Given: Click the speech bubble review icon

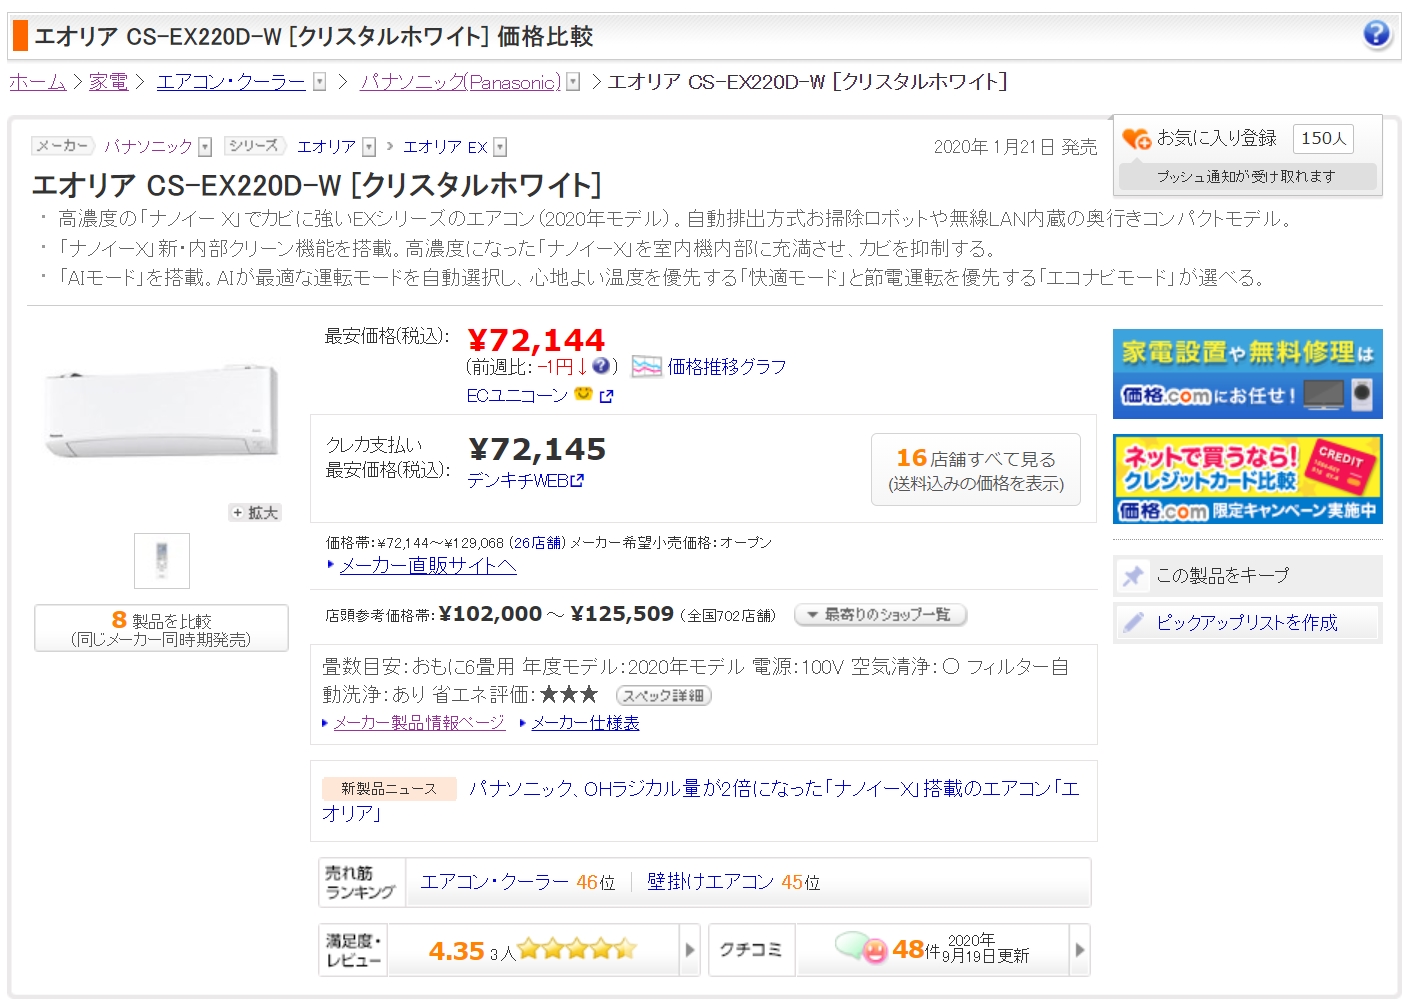Looking at the screenshot, I should (x=860, y=947).
